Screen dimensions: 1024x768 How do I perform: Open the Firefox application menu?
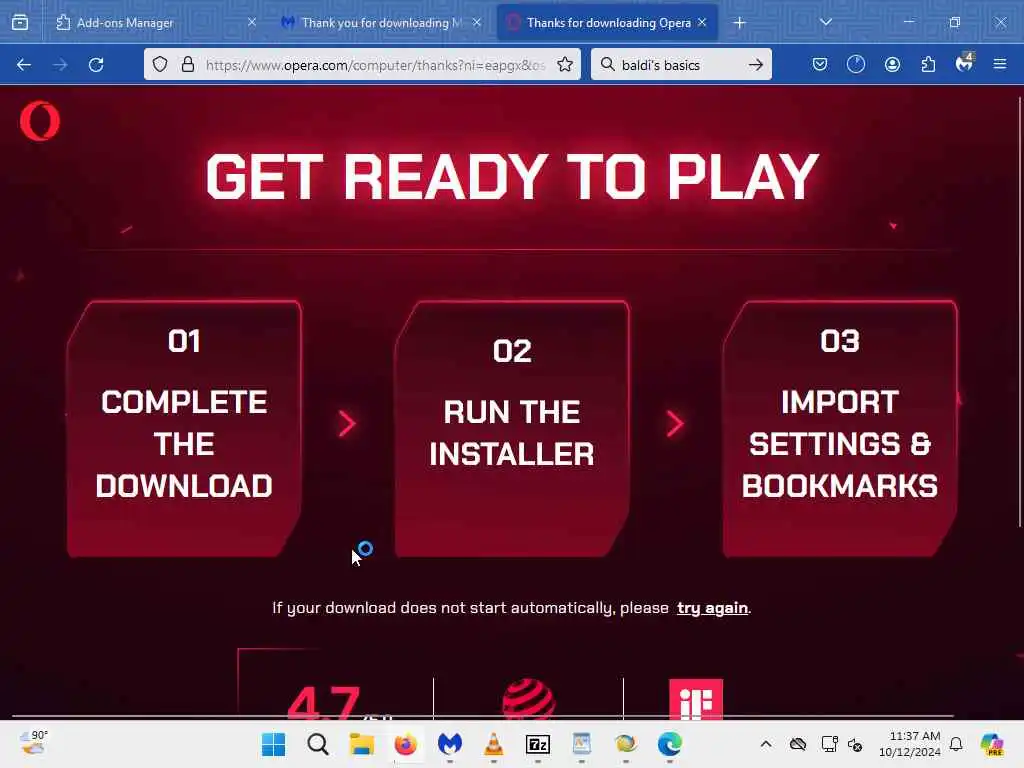[x=1000, y=64]
